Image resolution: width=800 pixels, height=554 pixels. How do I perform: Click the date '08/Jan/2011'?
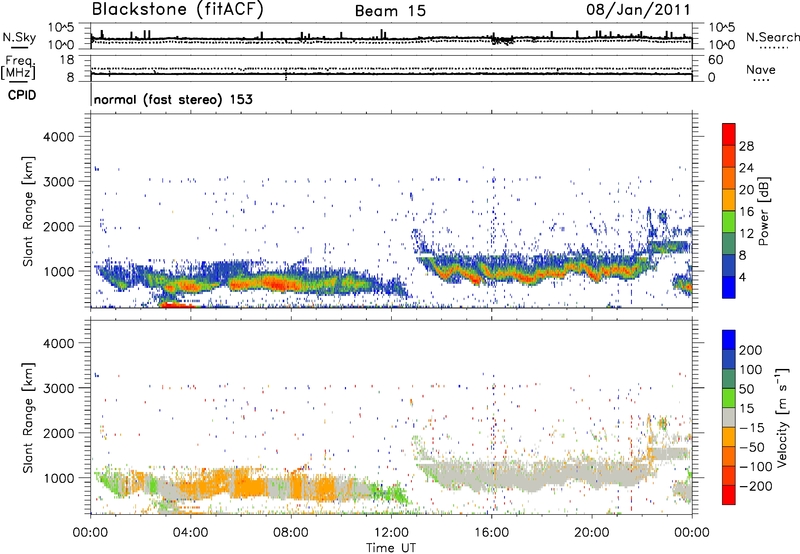pos(638,9)
